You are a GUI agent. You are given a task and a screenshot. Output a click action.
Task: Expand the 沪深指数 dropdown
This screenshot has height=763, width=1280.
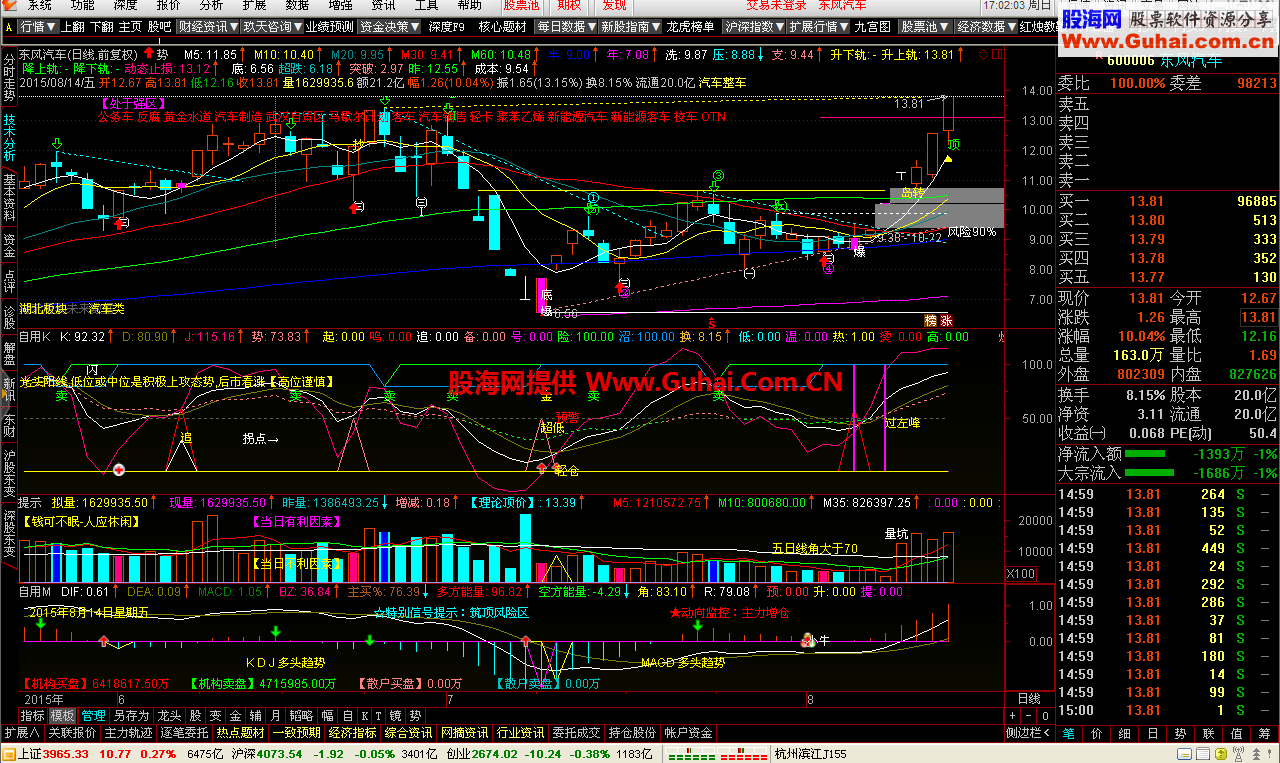point(753,27)
